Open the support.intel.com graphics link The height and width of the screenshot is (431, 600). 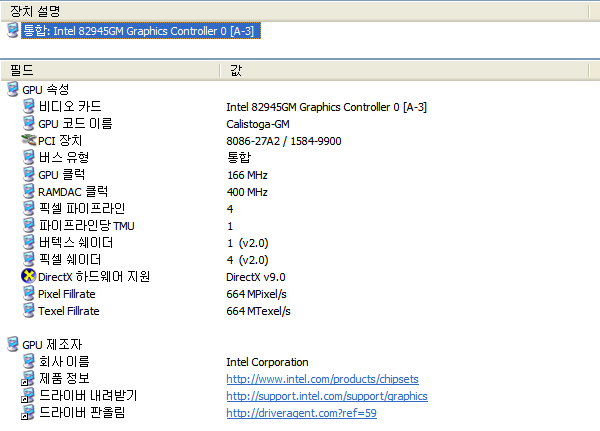(327, 396)
